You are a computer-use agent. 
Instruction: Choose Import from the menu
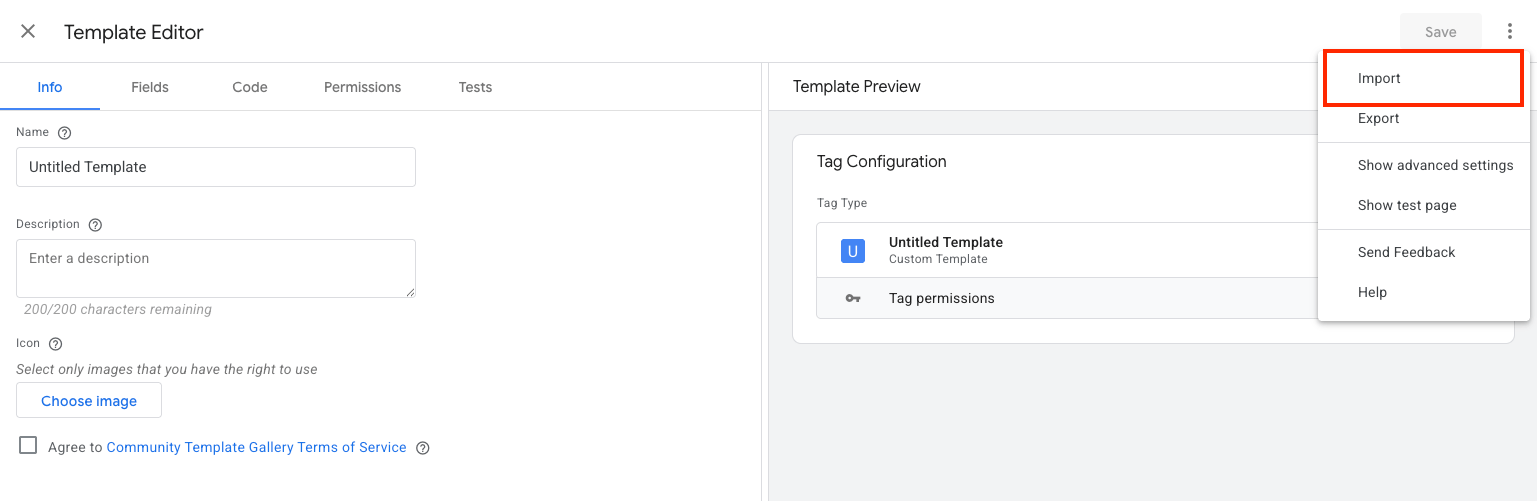click(1379, 78)
